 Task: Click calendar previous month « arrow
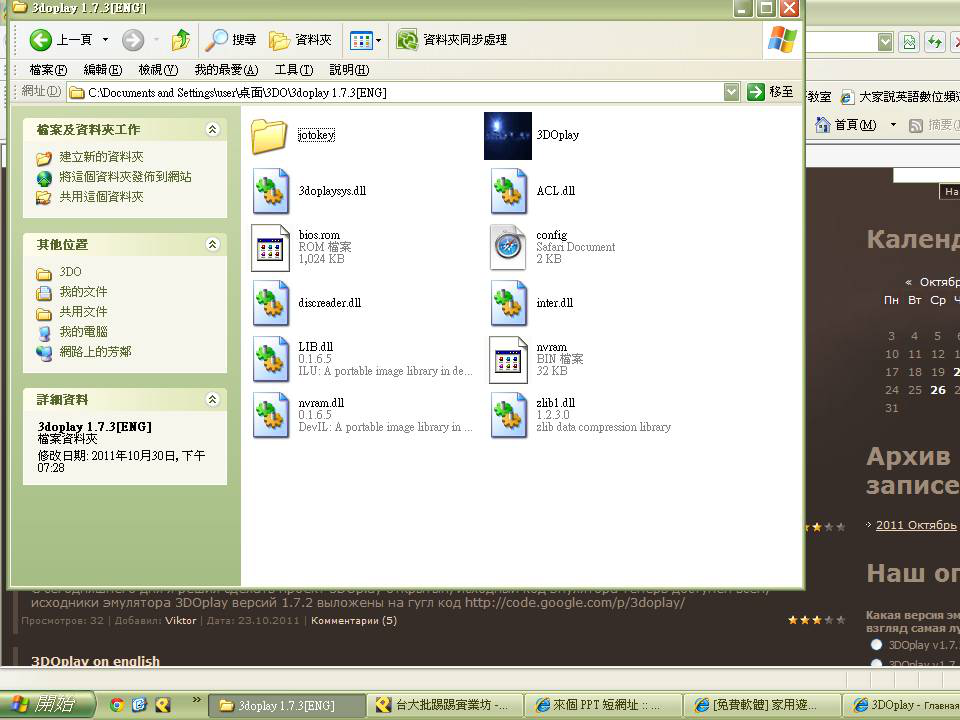click(x=909, y=282)
